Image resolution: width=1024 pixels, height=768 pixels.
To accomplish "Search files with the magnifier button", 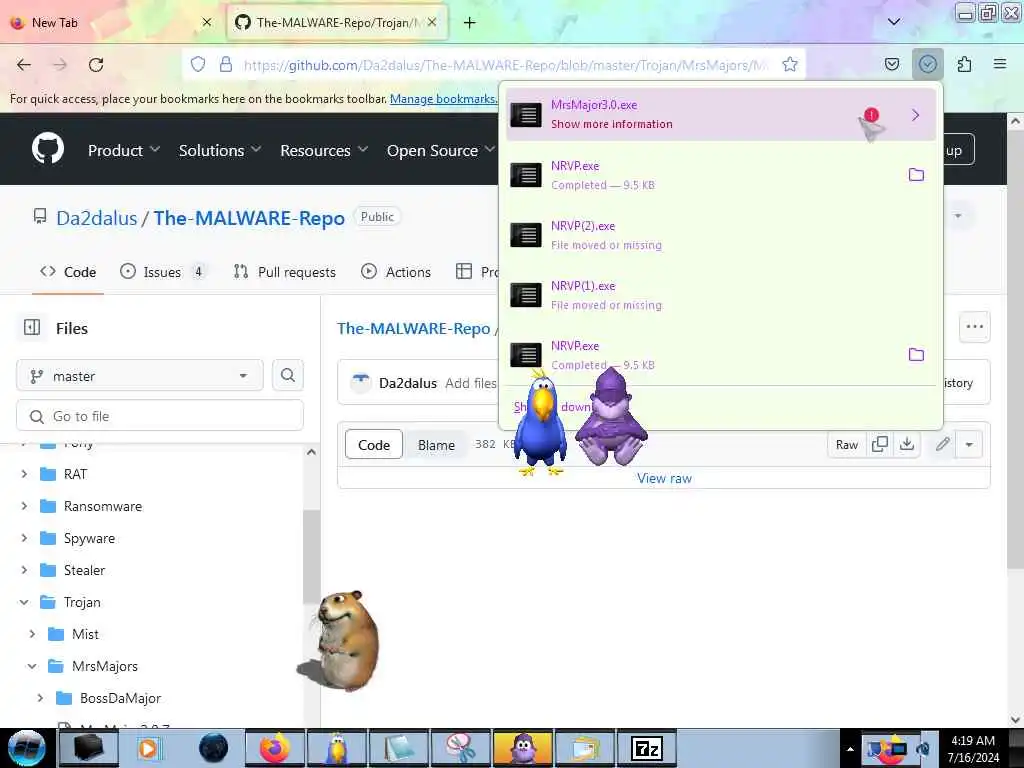I will 287,376.
